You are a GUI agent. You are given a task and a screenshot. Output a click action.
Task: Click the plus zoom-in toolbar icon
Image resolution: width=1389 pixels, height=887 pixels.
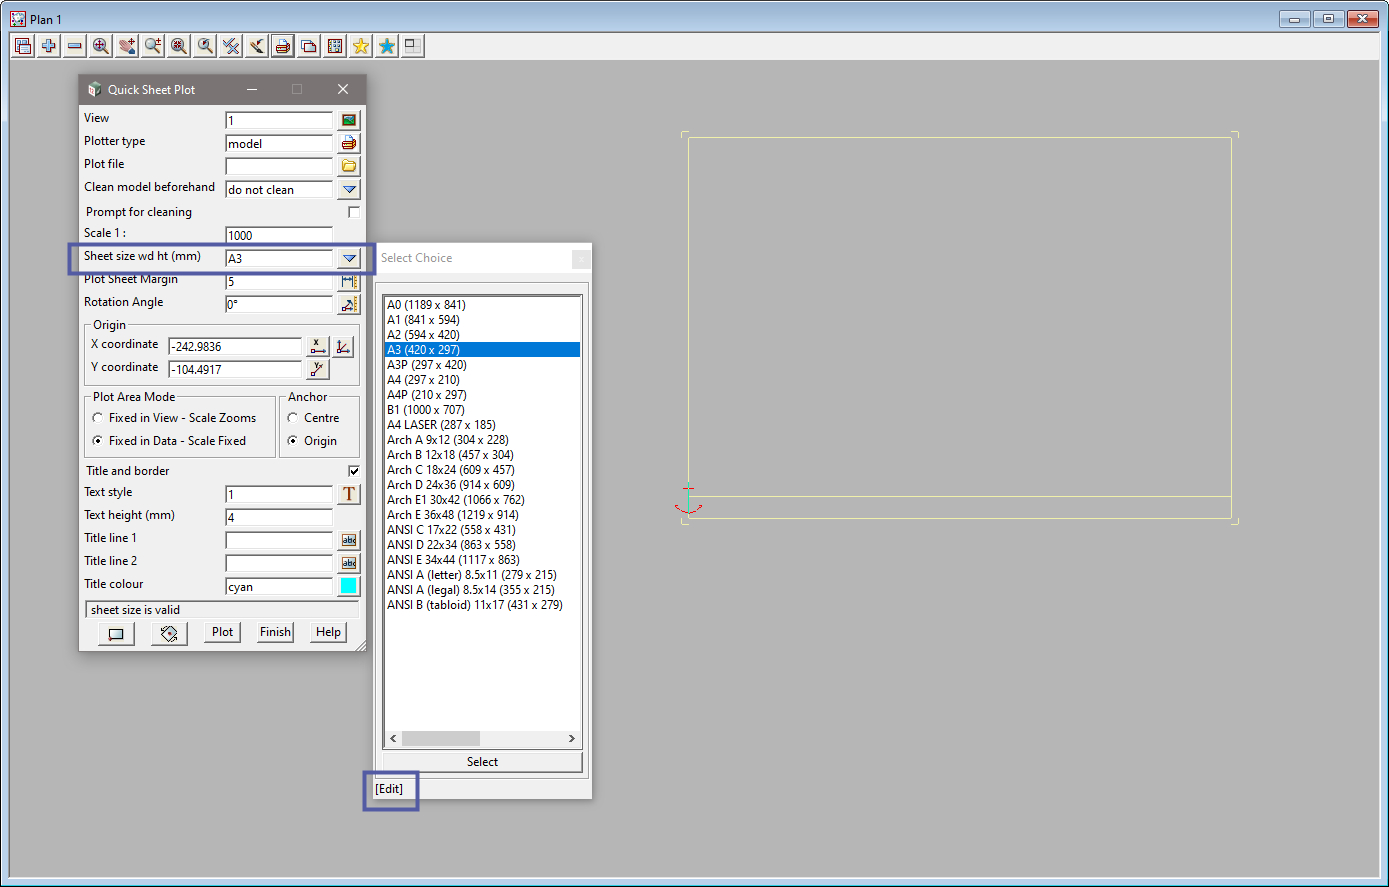(x=49, y=46)
